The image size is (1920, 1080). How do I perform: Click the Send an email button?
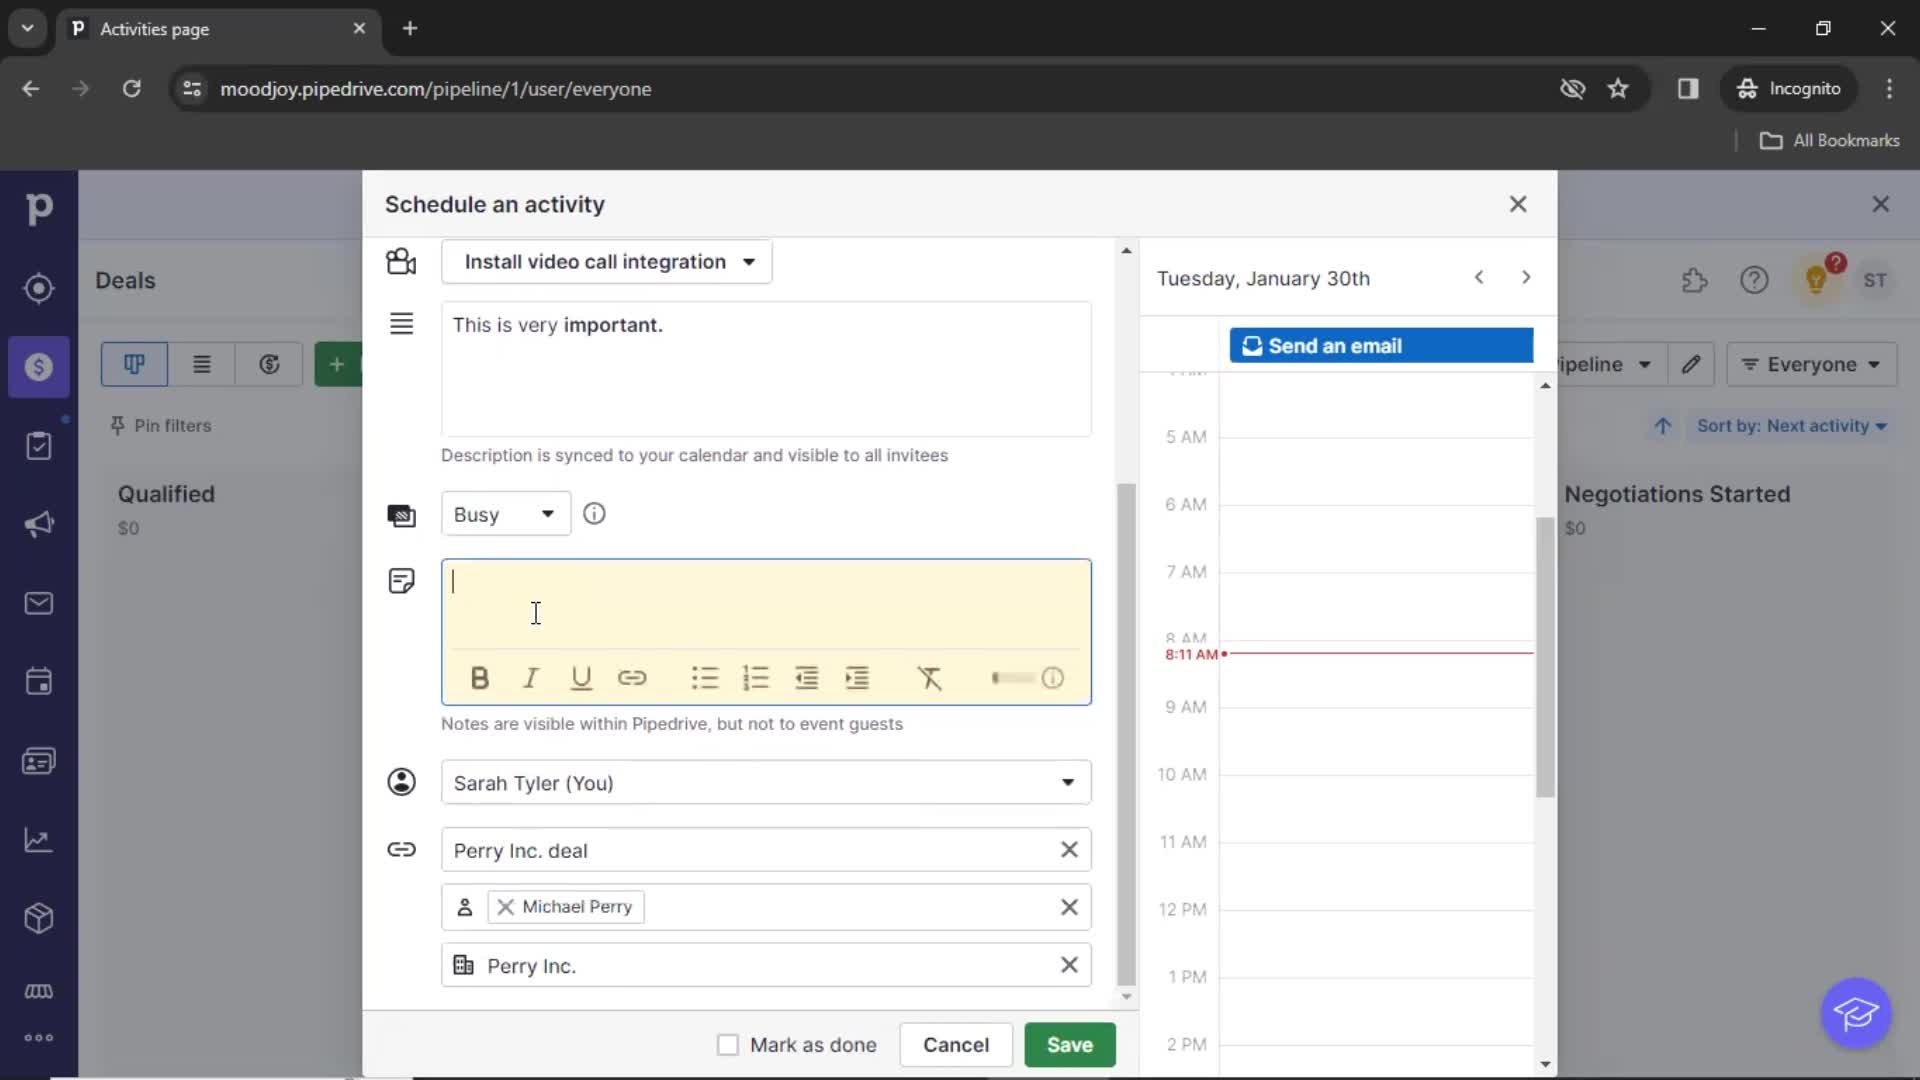point(1381,344)
